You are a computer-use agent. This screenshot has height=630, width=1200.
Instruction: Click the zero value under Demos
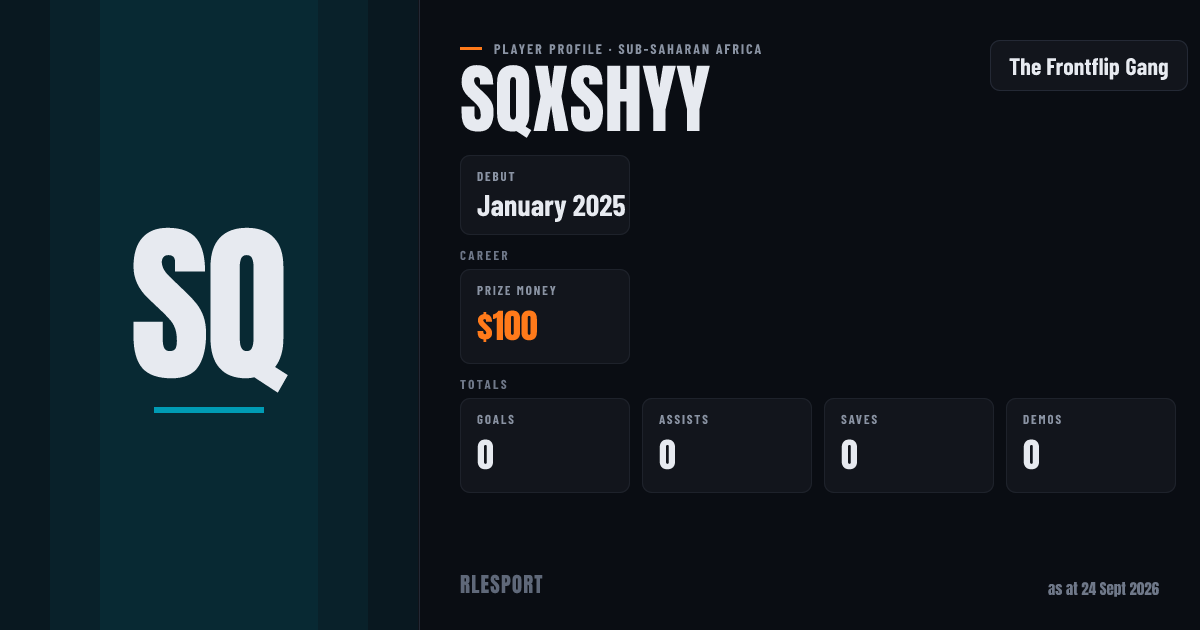pyautogui.click(x=1032, y=455)
